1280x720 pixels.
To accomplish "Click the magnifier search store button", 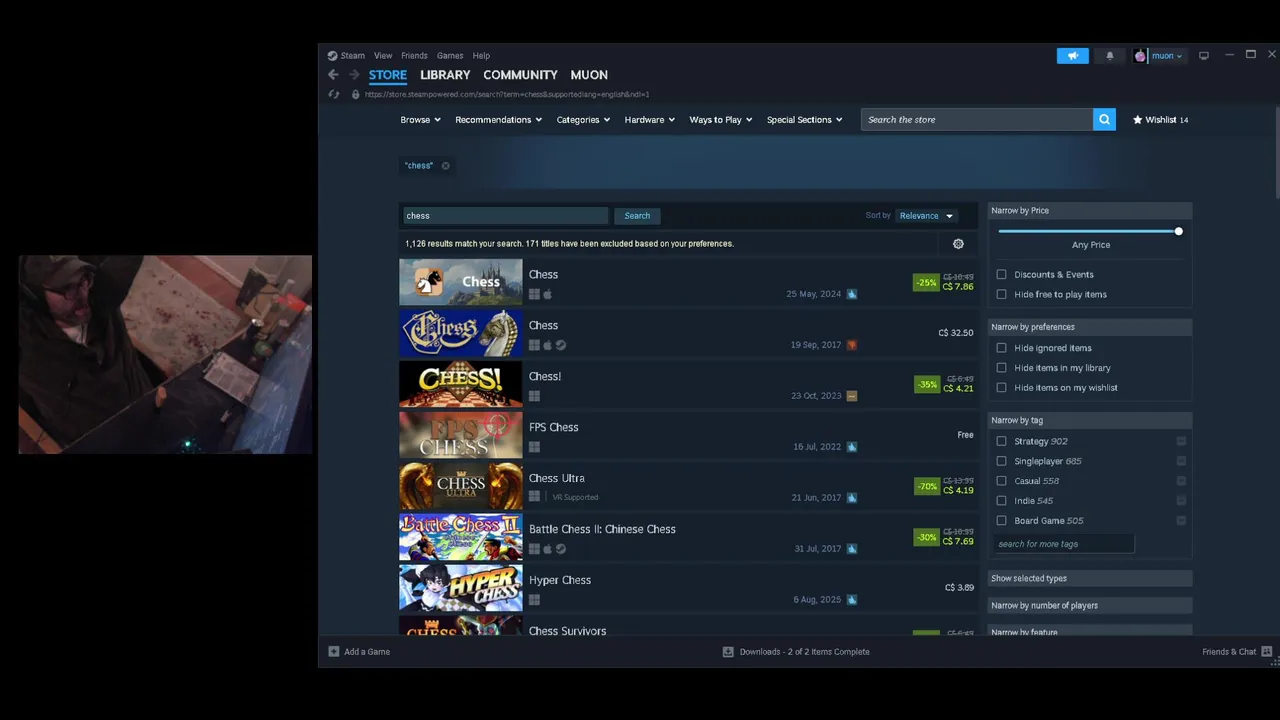I will pos(1104,120).
